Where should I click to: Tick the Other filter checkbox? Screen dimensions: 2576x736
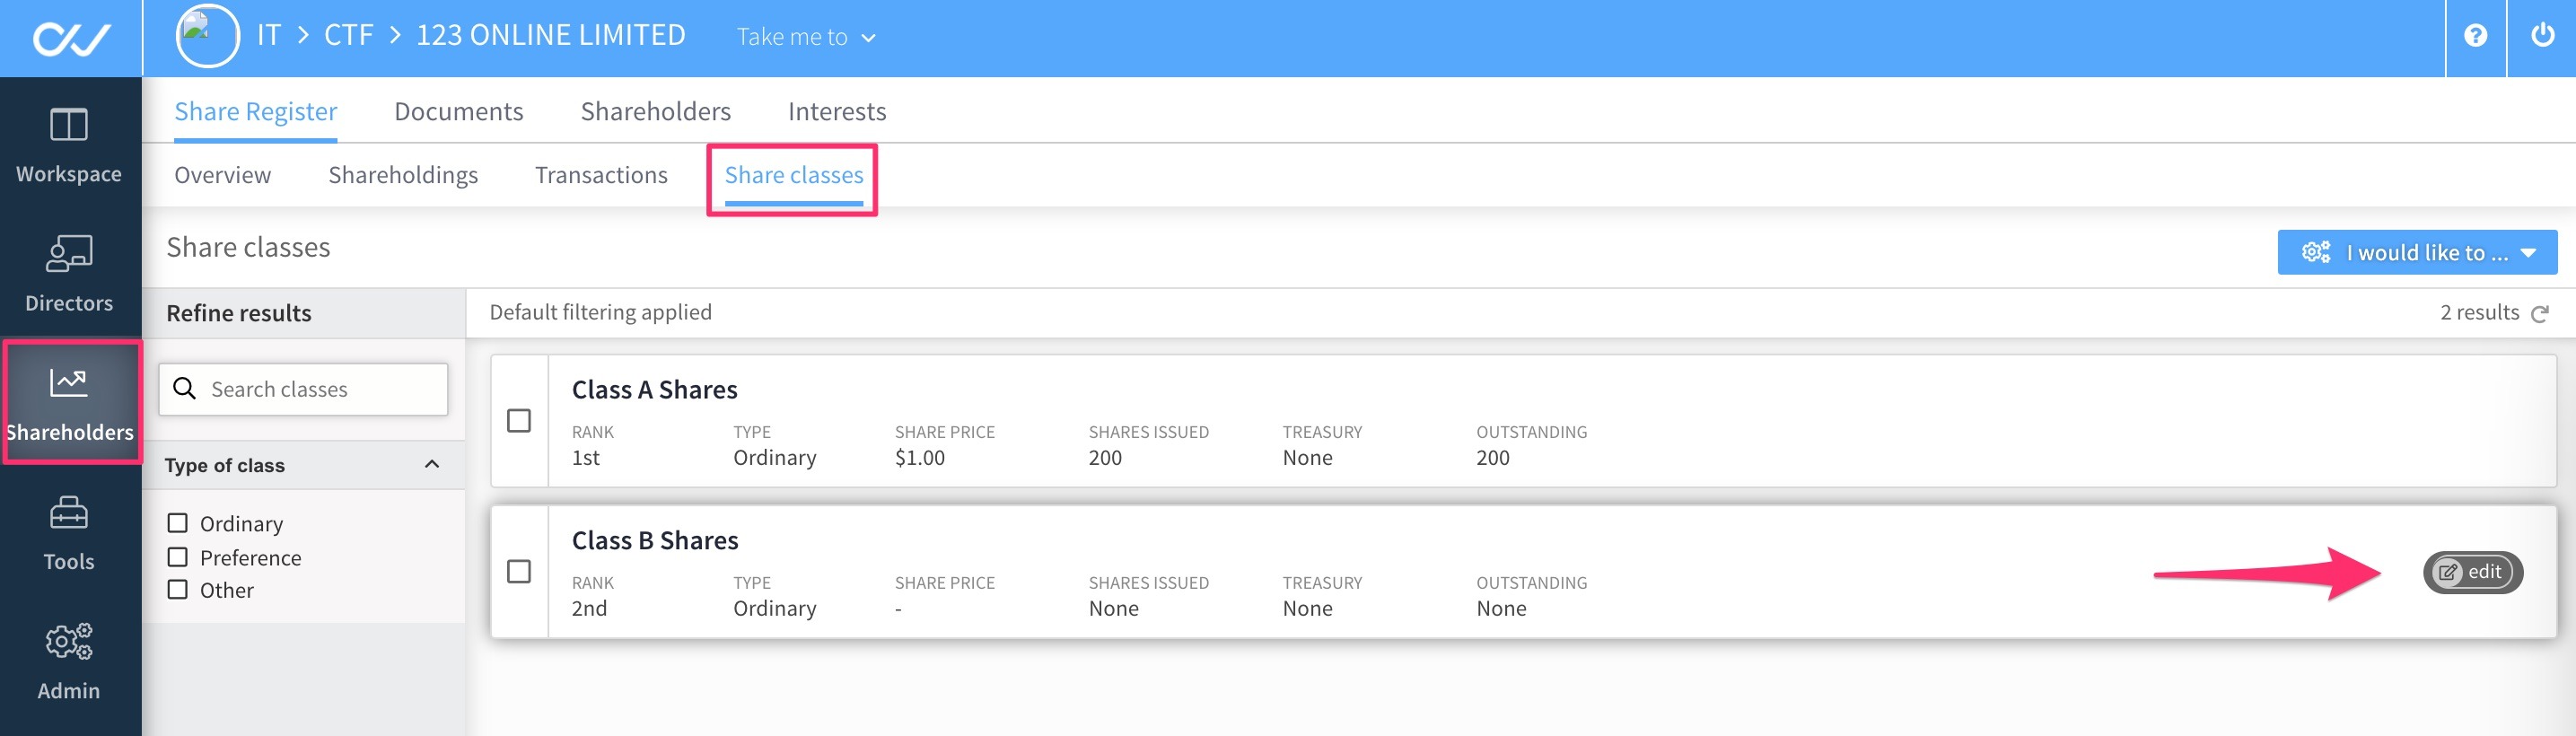point(178,590)
